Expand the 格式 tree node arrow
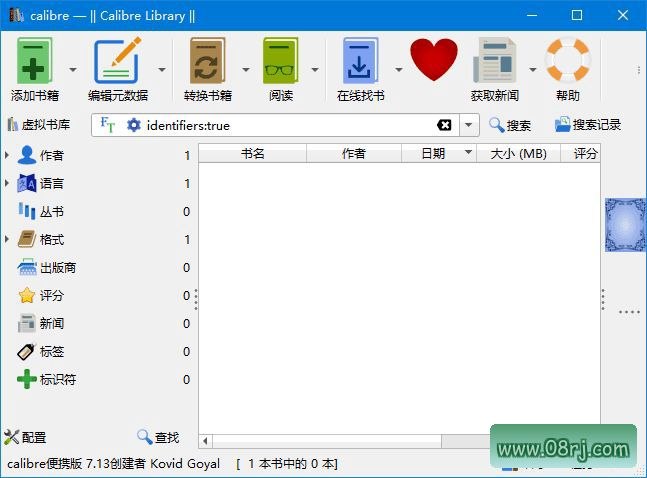This screenshot has width=647, height=478. pyautogui.click(x=7, y=239)
